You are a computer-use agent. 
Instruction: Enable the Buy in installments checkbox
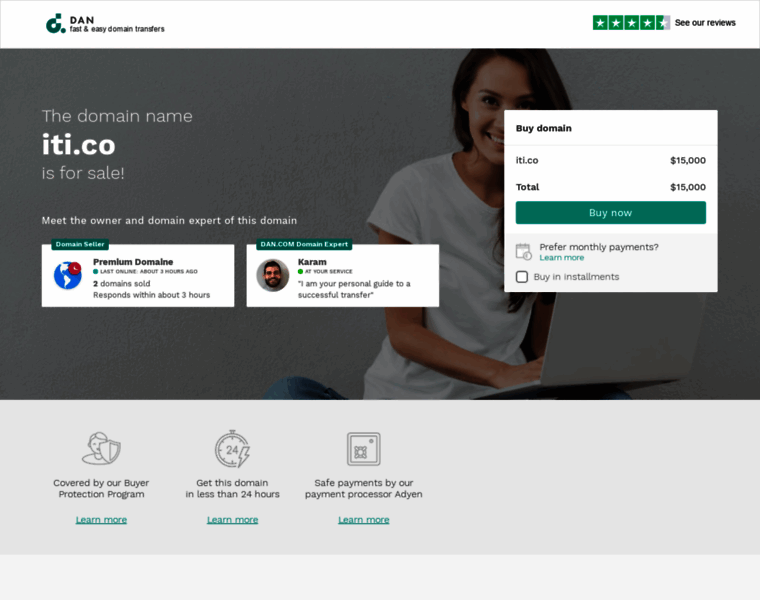pos(522,277)
